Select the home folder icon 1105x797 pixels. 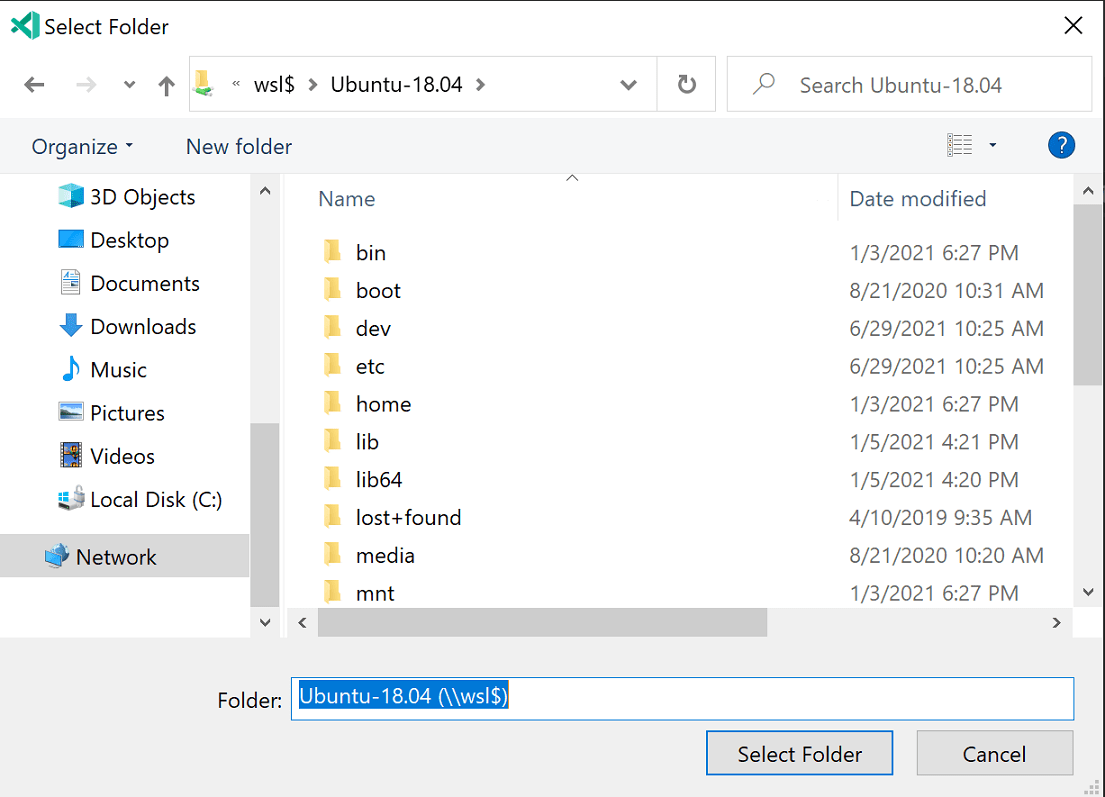333,404
